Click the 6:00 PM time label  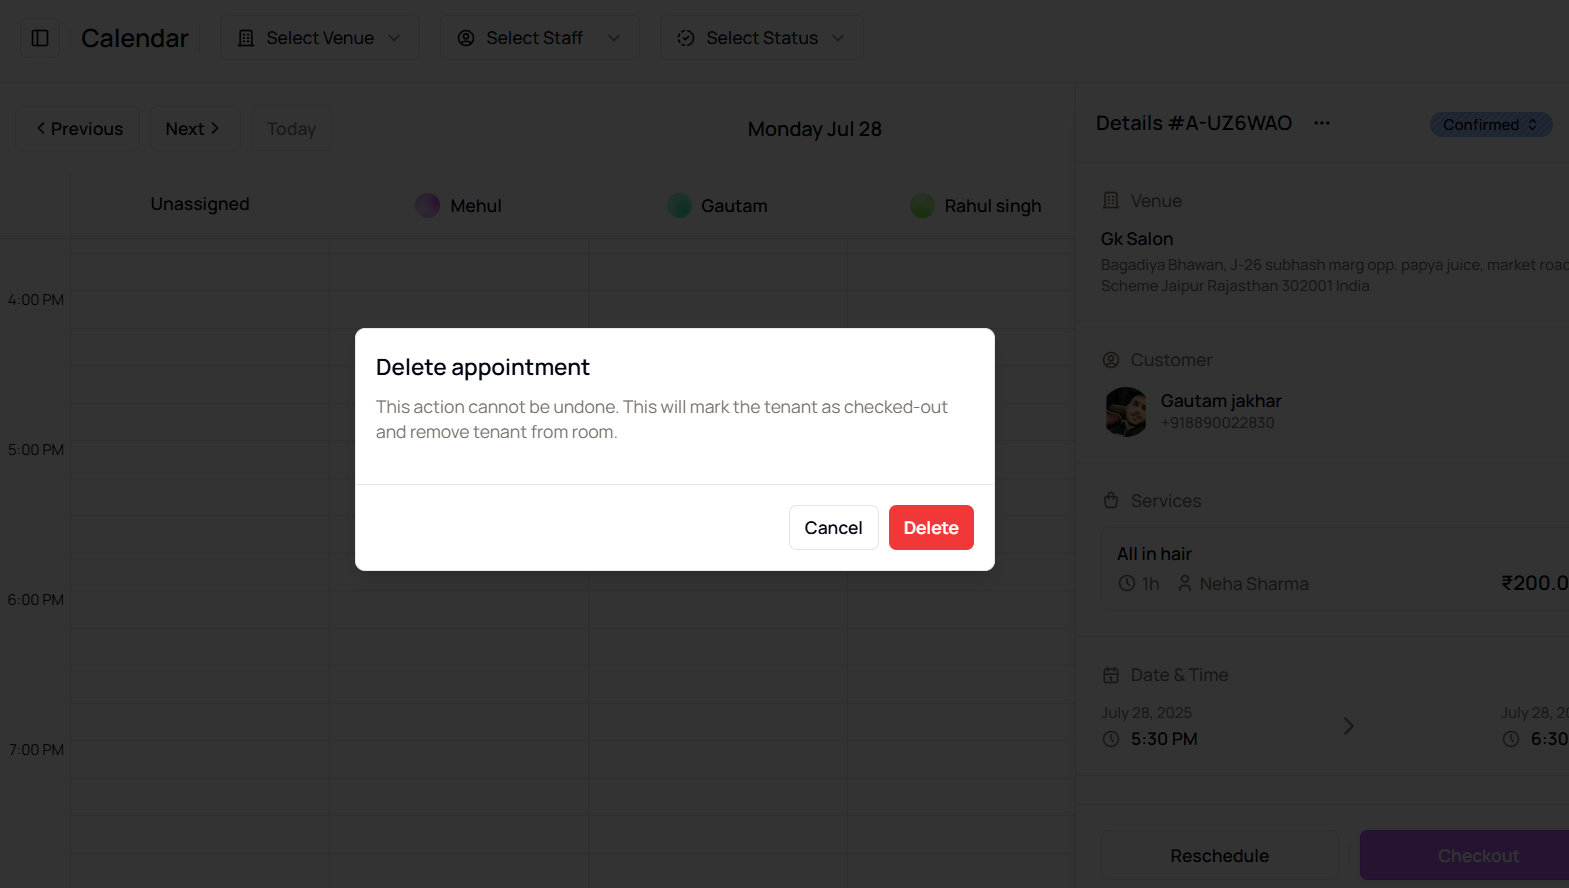coord(36,600)
